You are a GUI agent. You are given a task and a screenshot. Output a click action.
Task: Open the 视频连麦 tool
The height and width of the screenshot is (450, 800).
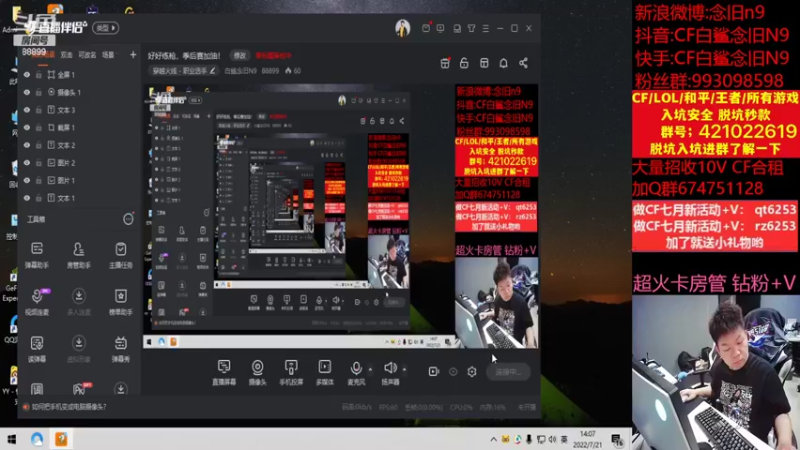[37, 302]
